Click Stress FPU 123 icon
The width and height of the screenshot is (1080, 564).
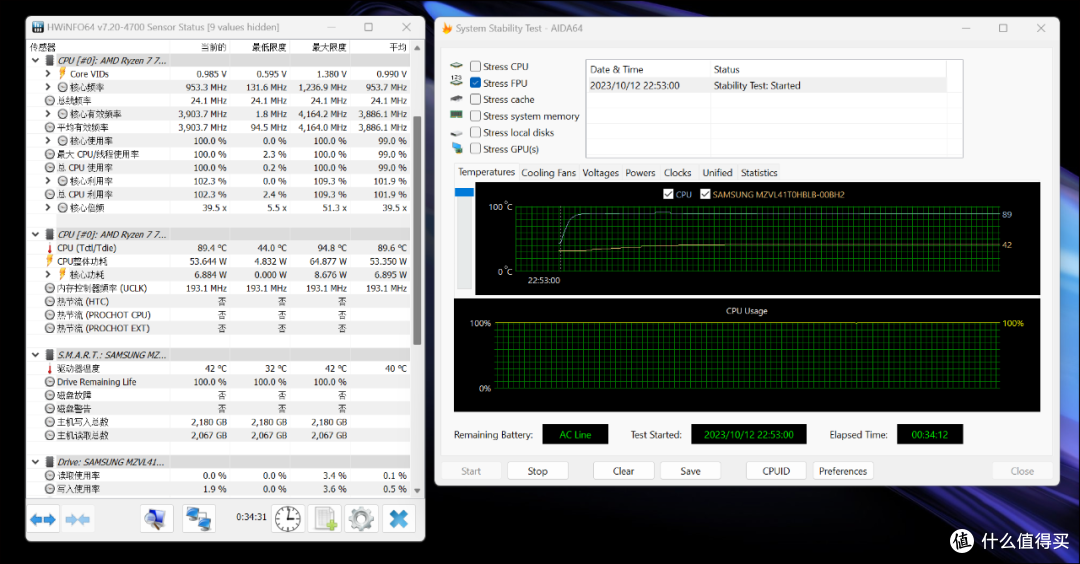456,81
